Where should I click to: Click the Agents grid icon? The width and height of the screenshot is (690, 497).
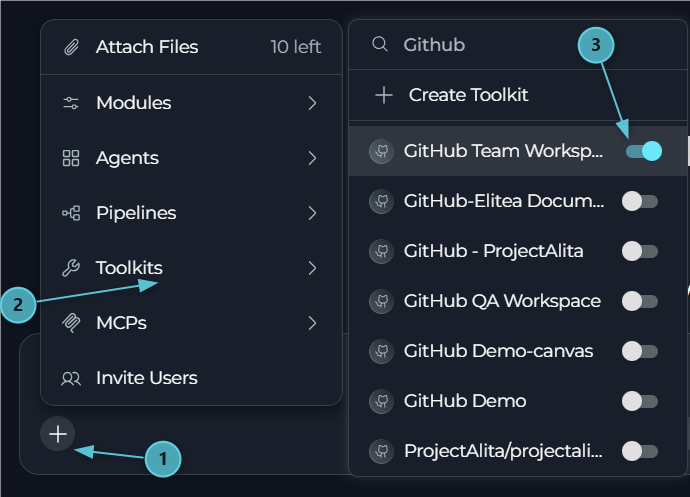click(x=71, y=158)
